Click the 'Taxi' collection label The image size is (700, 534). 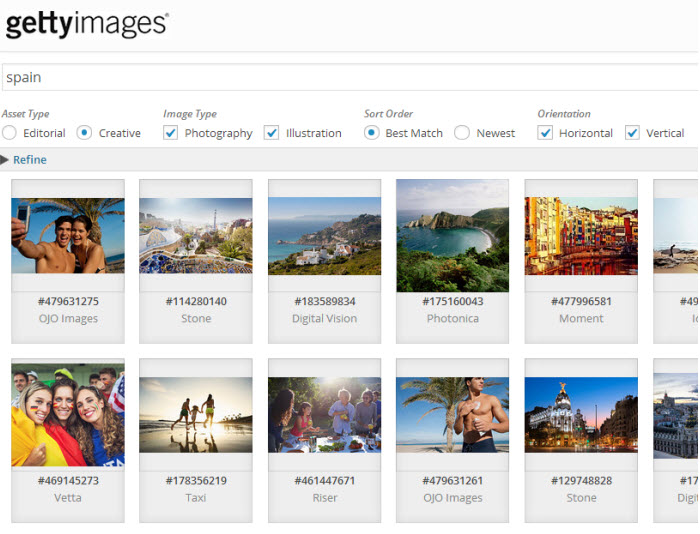(196, 498)
